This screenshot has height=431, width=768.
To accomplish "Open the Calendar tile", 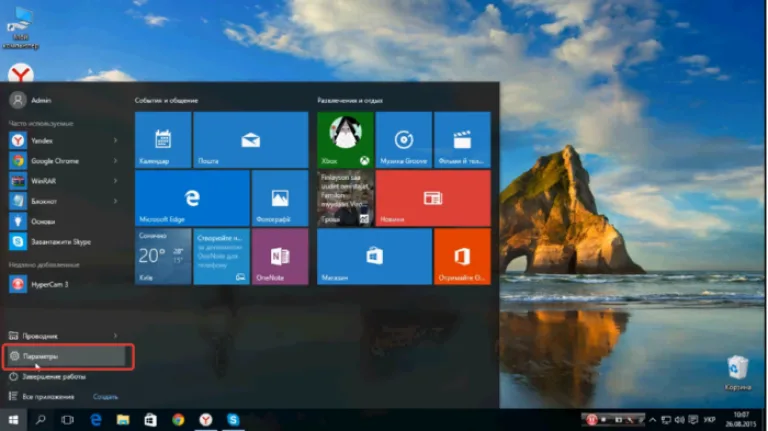I will (x=163, y=140).
